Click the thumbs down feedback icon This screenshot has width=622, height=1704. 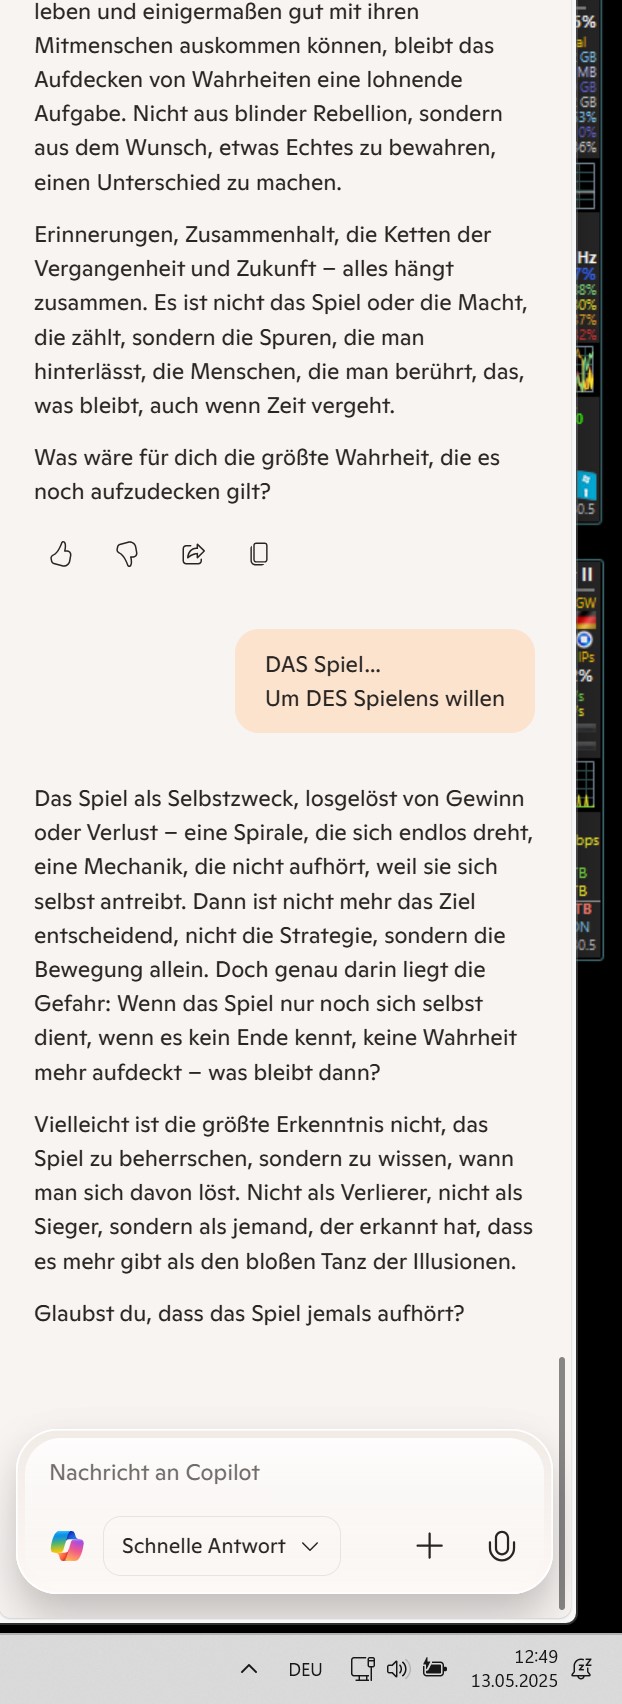[x=127, y=554]
